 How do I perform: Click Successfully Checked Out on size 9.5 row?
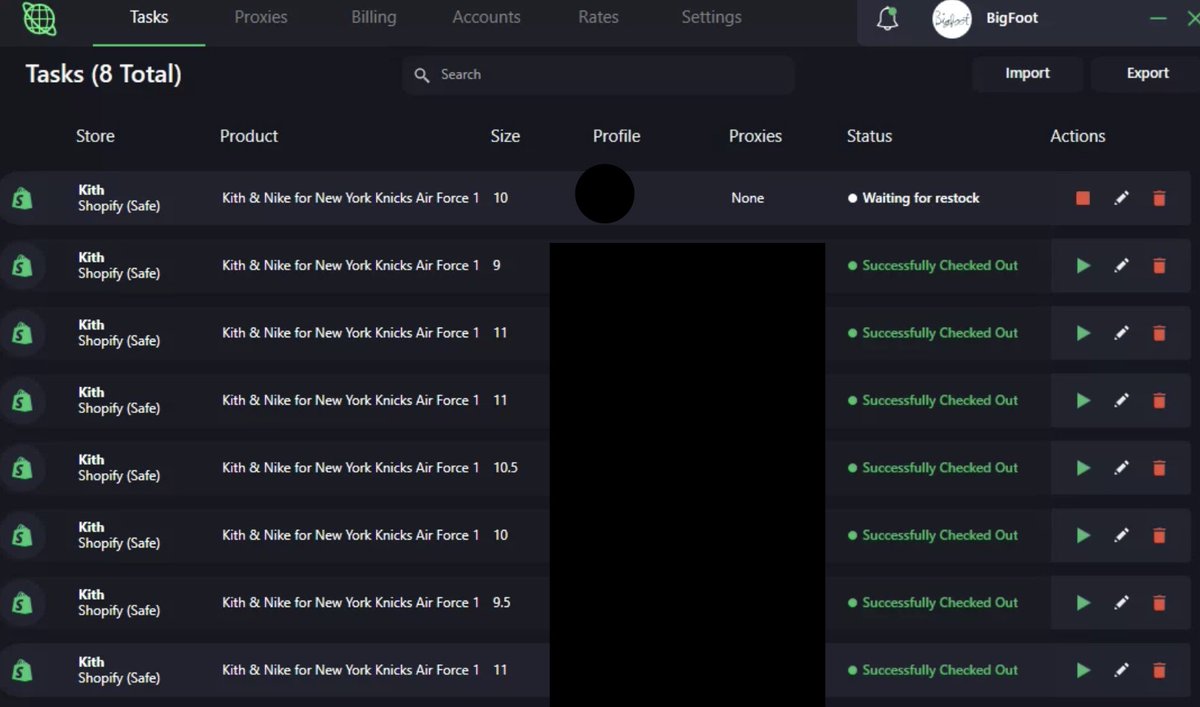coord(940,603)
